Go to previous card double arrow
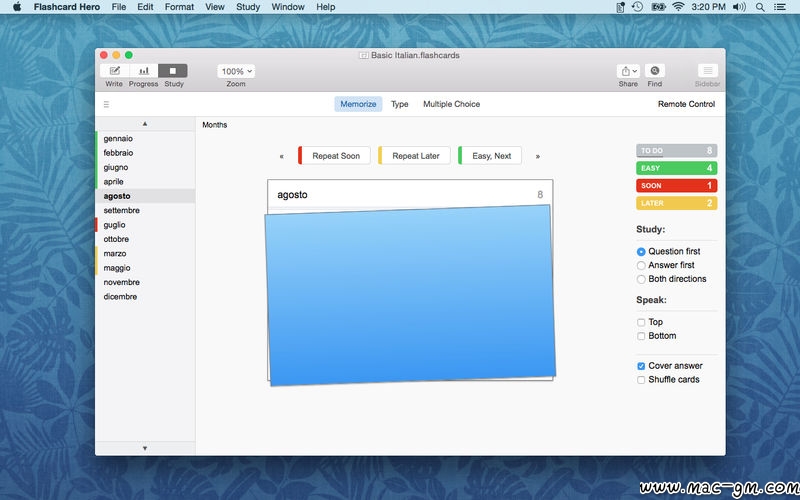This screenshot has width=800, height=500. [x=282, y=156]
